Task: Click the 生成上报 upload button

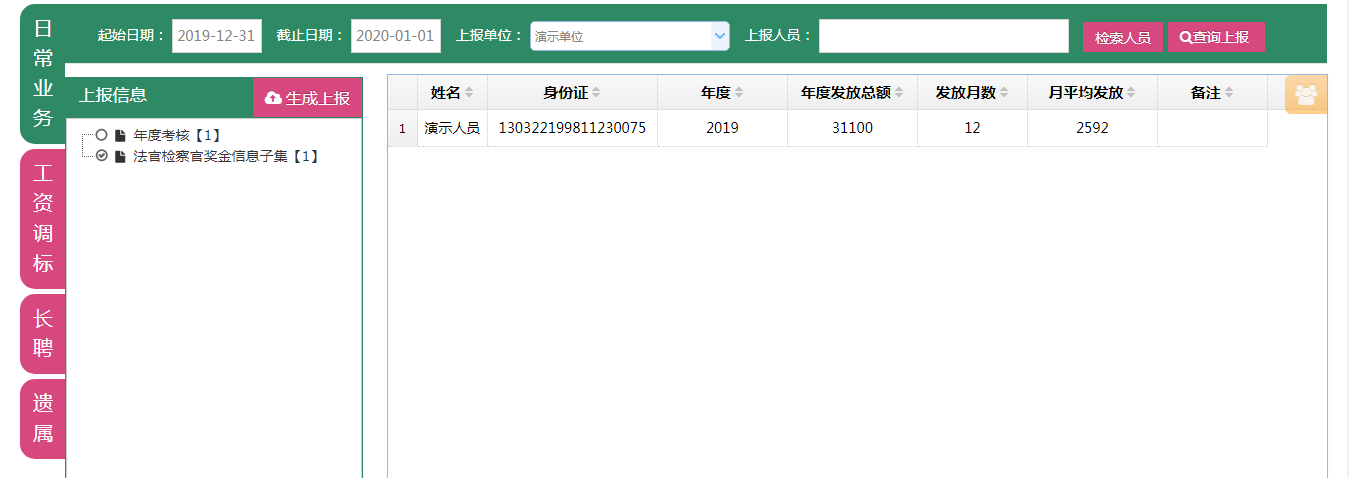Action: (307, 98)
